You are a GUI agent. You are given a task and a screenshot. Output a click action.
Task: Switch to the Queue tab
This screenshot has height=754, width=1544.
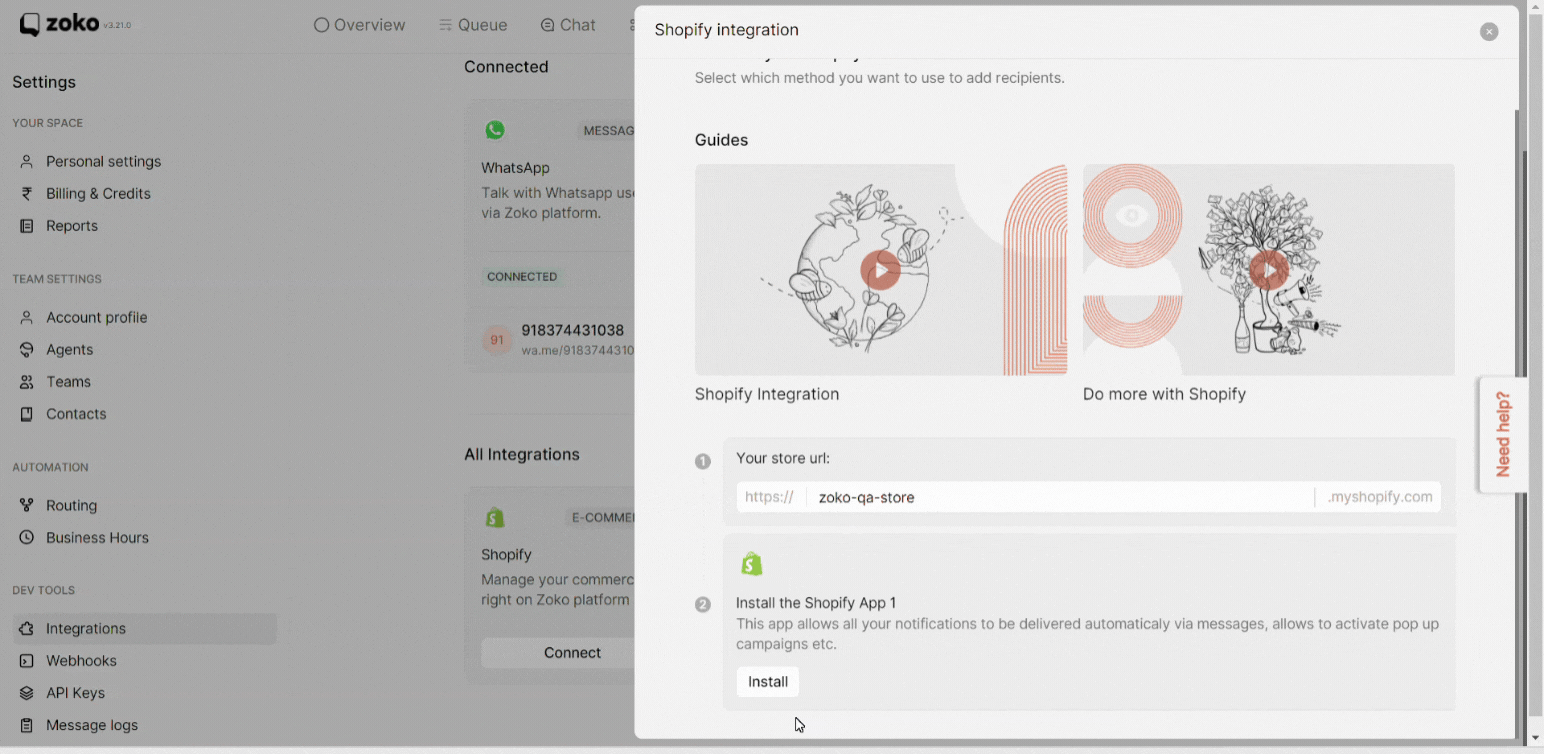[x=473, y=25]
